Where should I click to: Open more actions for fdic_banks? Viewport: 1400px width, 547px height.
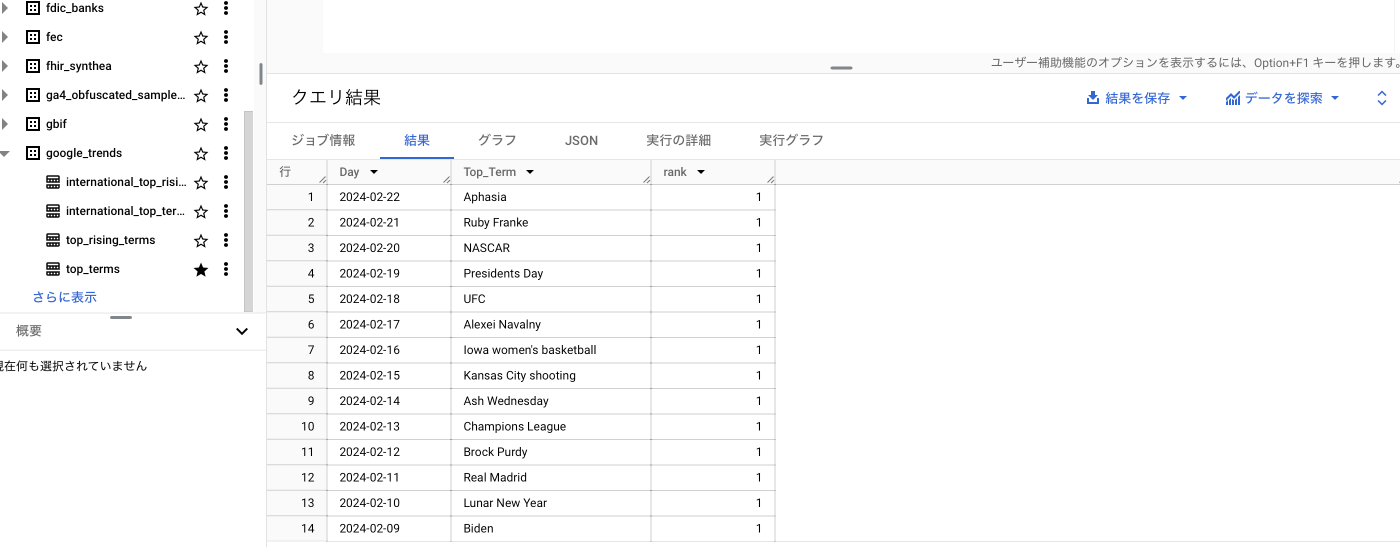(226, 8)
